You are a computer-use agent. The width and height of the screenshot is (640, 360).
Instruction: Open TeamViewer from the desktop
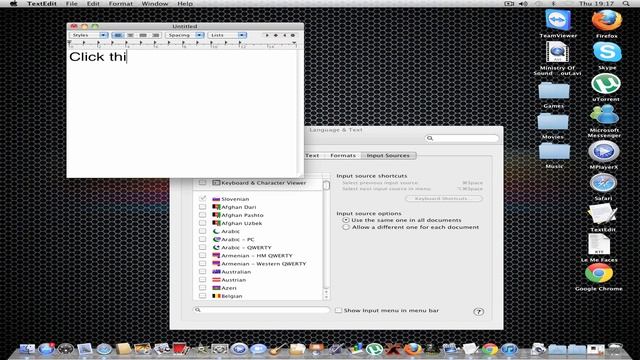pyautogui.click(x=558, y=19)
